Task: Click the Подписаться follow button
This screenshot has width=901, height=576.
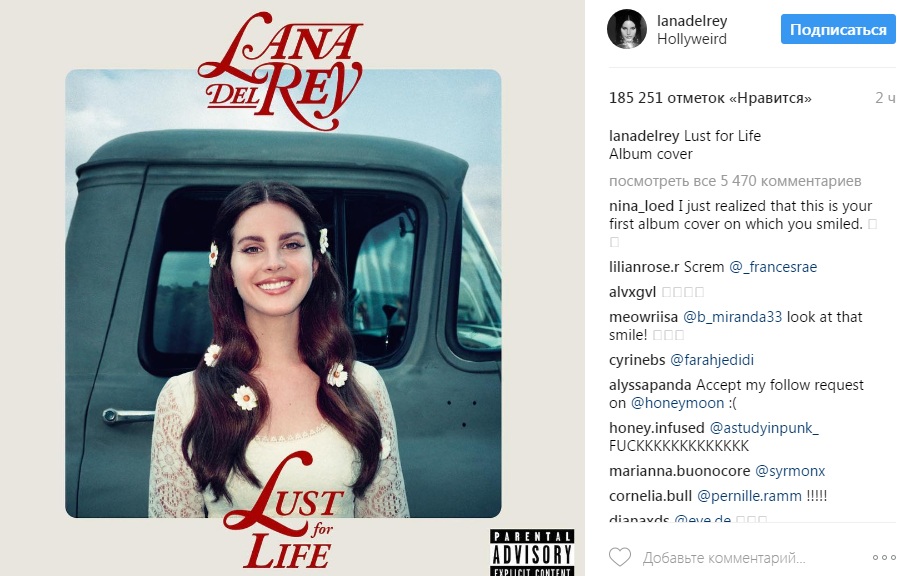Action: point(838,29)
